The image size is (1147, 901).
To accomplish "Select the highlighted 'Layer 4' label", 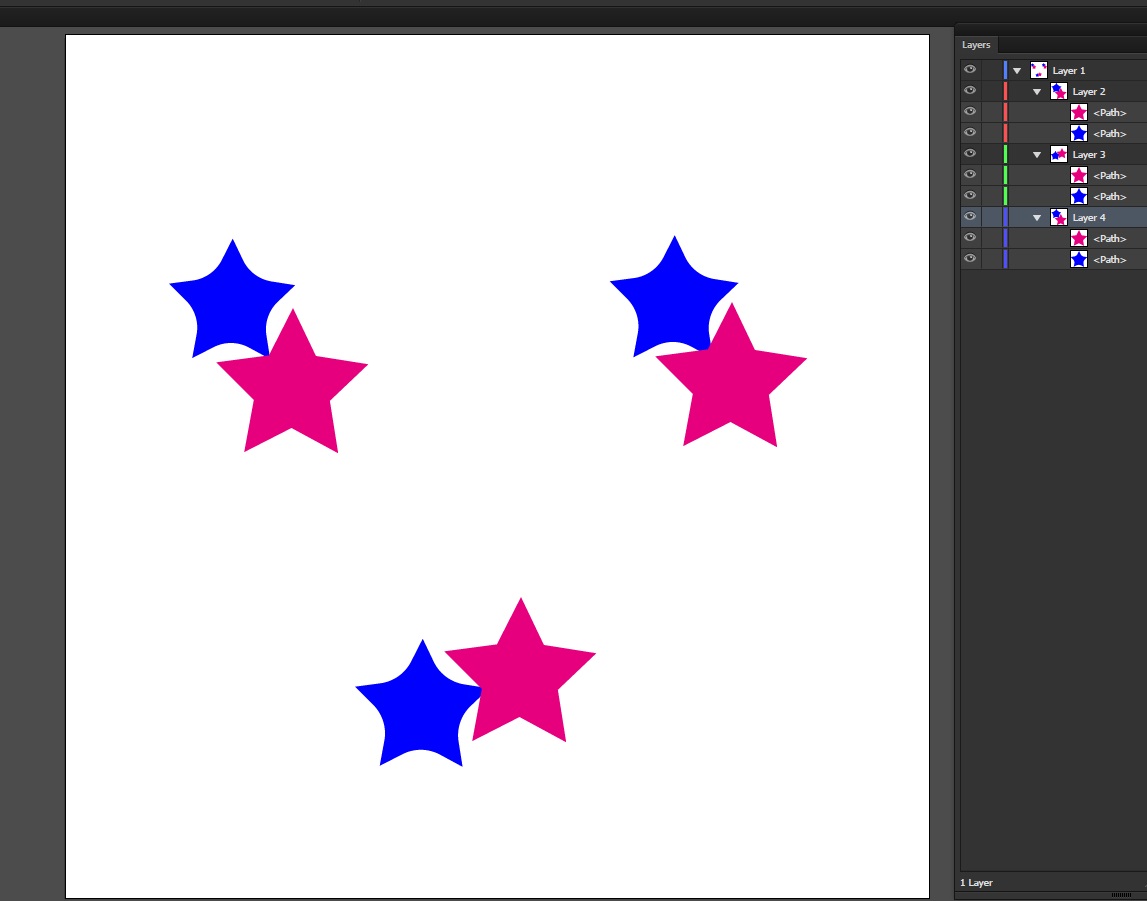I will point(1089,217).
